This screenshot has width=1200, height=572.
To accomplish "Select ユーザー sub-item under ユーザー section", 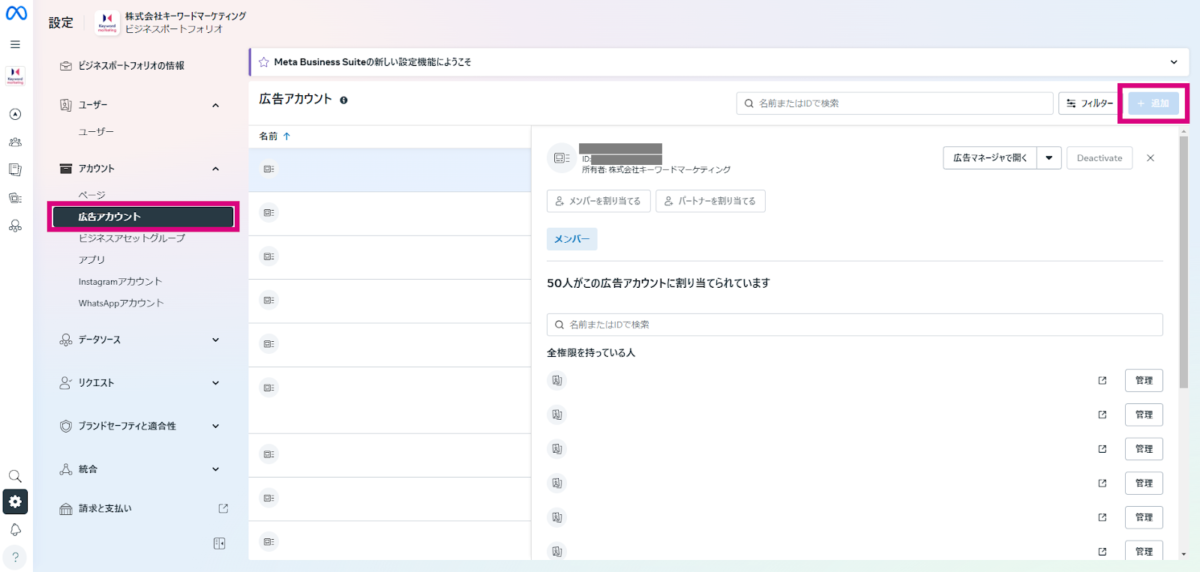I will coord(96,132).
